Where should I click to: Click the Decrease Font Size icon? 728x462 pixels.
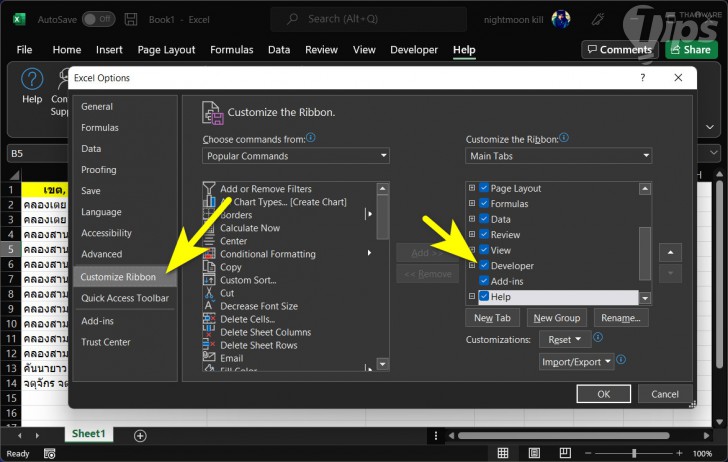pos(209,306)
